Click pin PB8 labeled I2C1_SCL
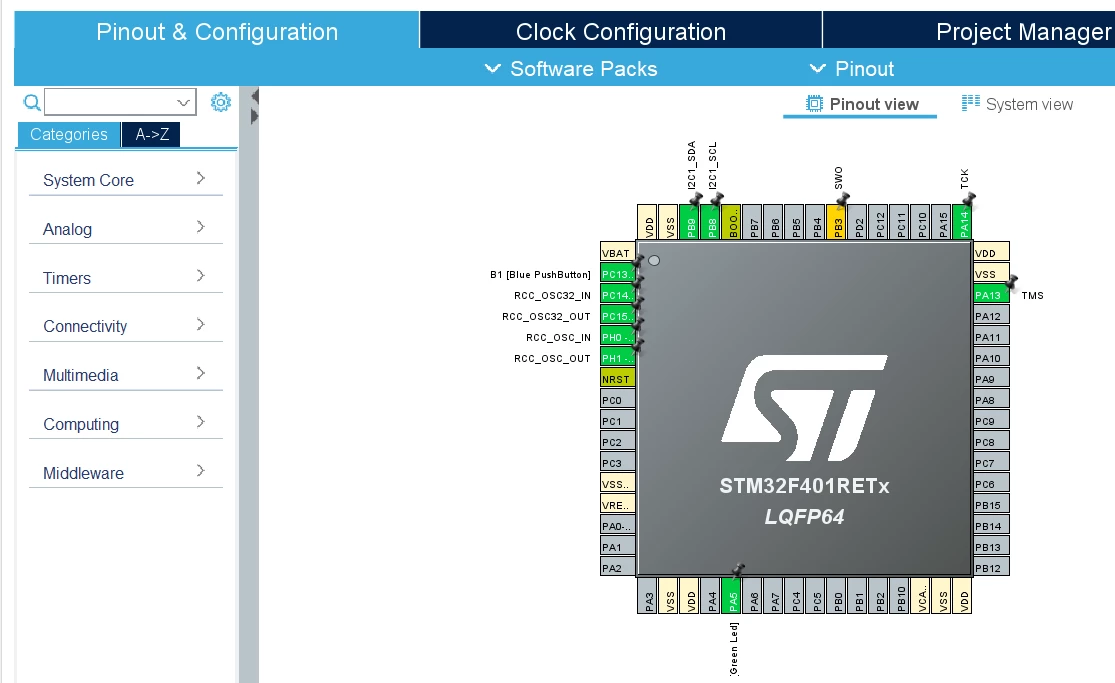1115x683 pixels. pyautogui.click(x=710, y=222)
